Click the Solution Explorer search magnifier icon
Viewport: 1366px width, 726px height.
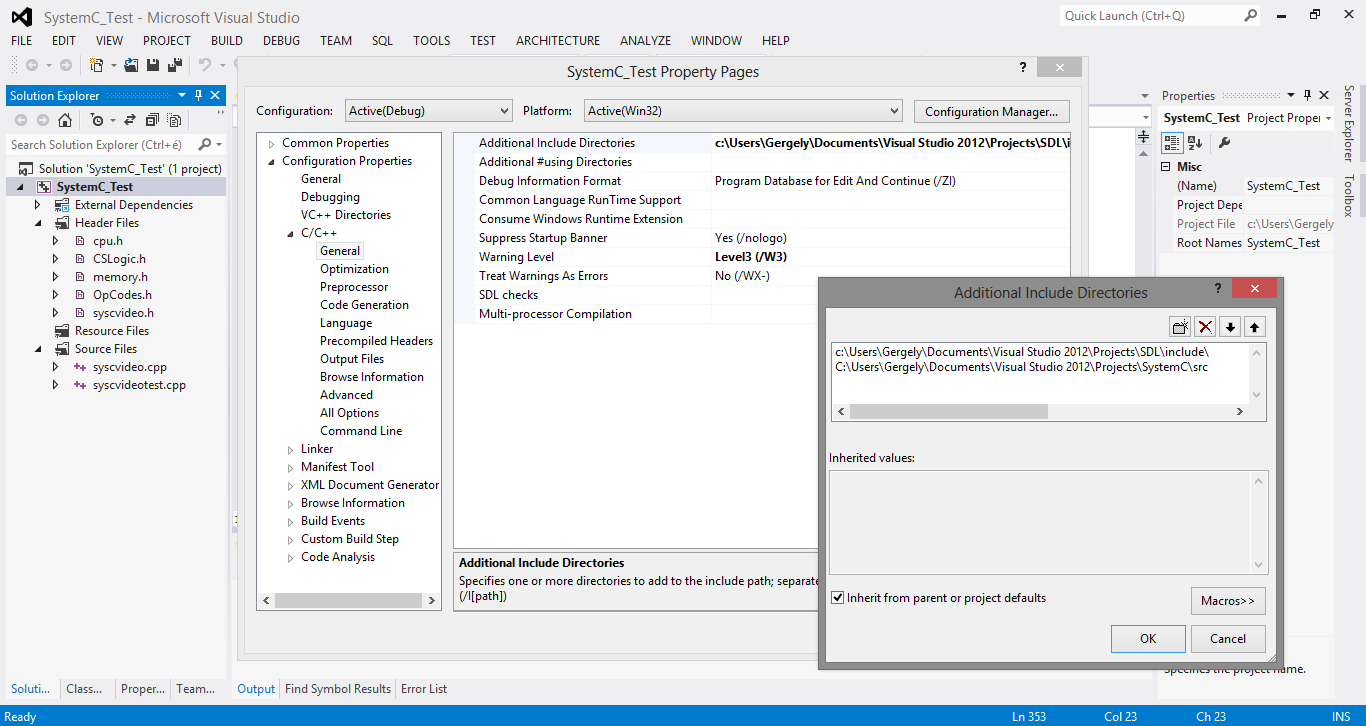pyautogui.click(x=204, y=145)
